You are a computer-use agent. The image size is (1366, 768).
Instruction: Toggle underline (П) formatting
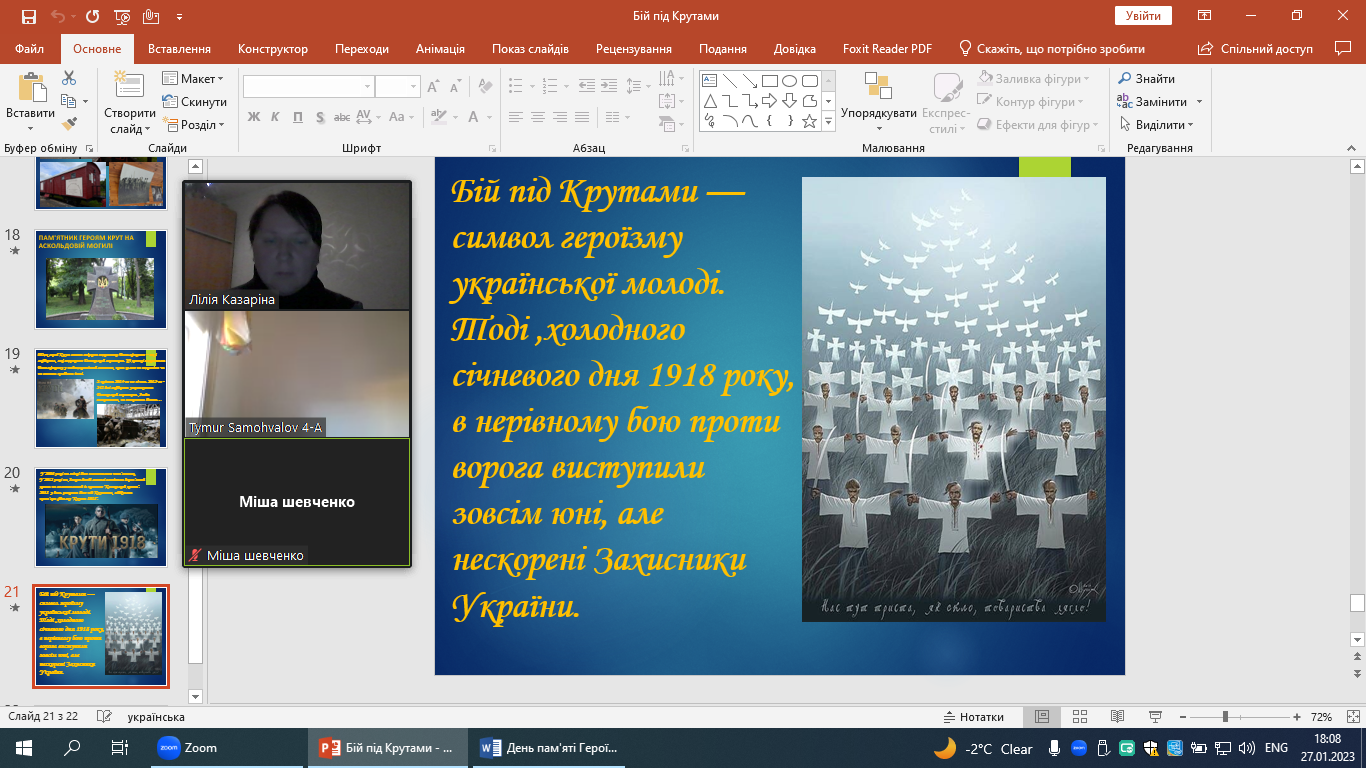[298, 117]
